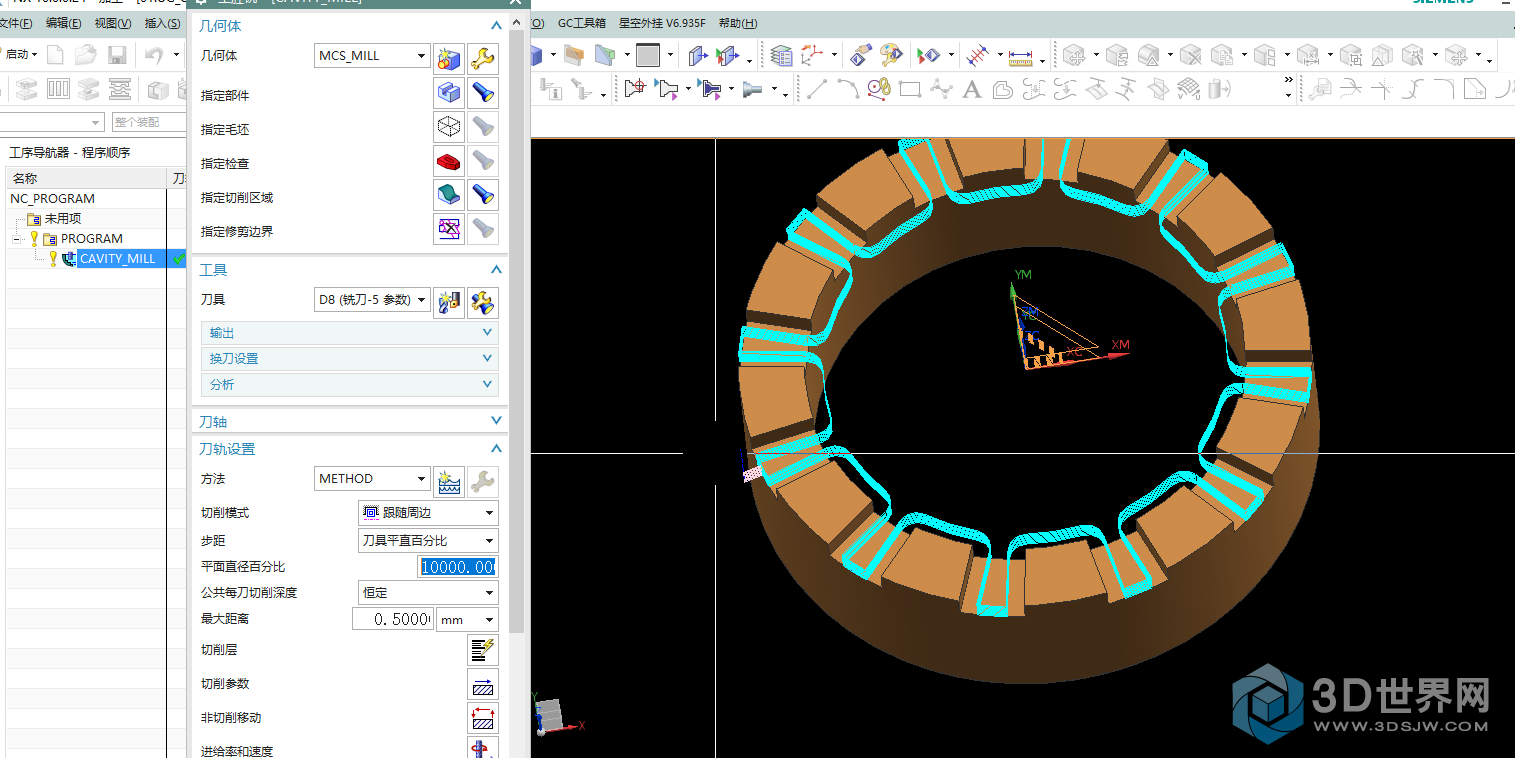Open the 插入(S) menu

click(163, 23)
